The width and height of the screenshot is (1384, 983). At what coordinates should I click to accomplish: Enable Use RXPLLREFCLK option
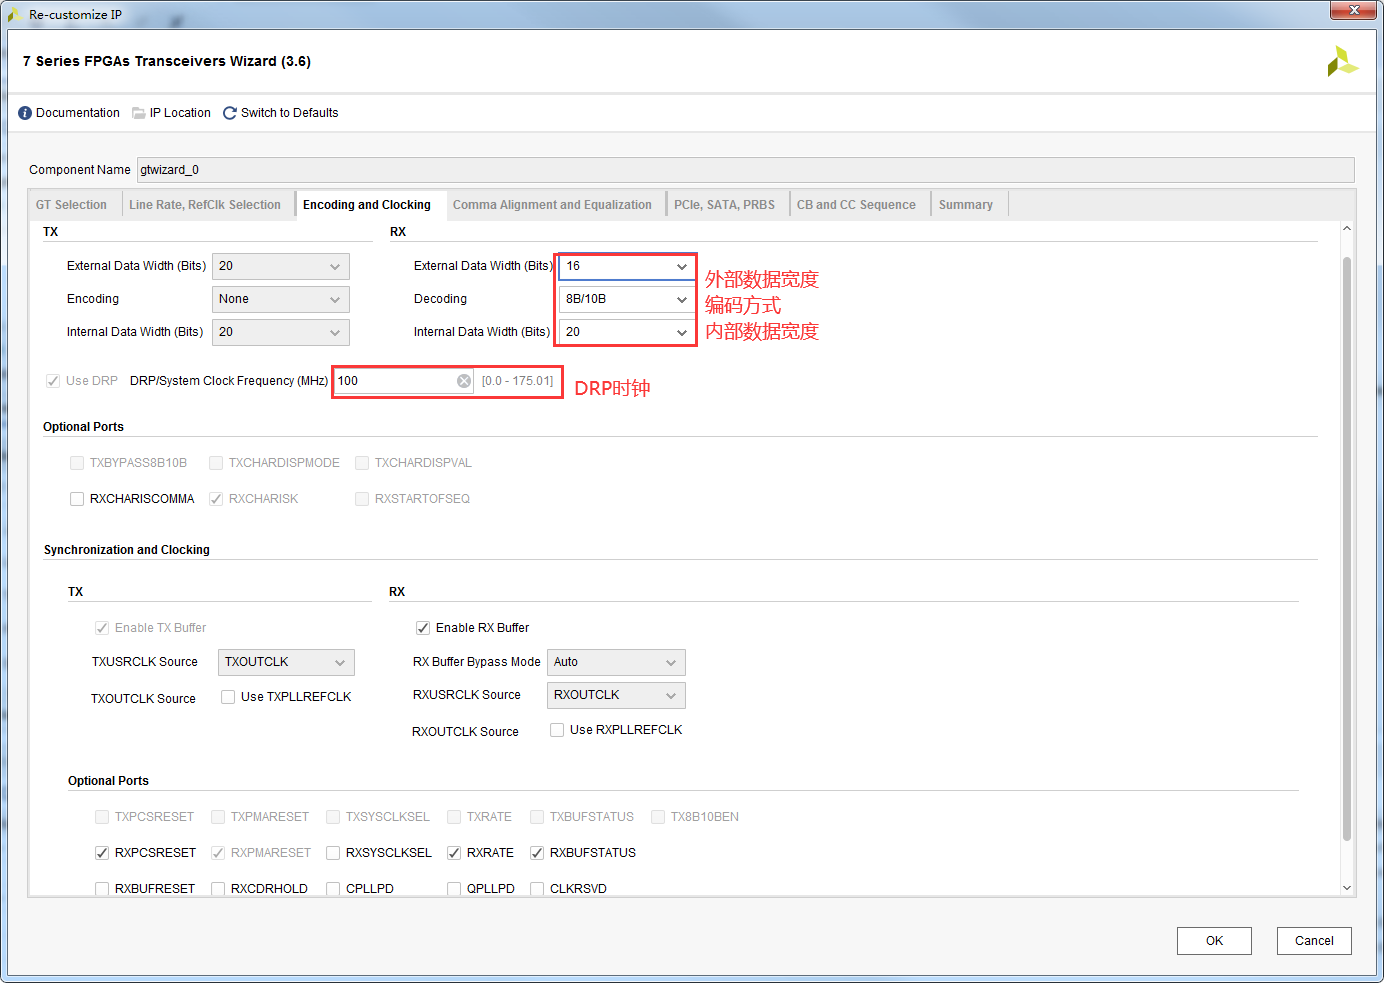pos(557,730)
